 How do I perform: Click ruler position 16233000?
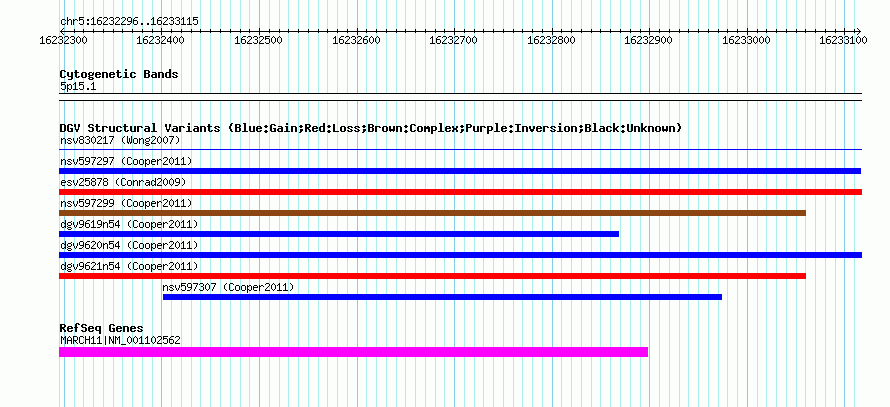point(746,41)
